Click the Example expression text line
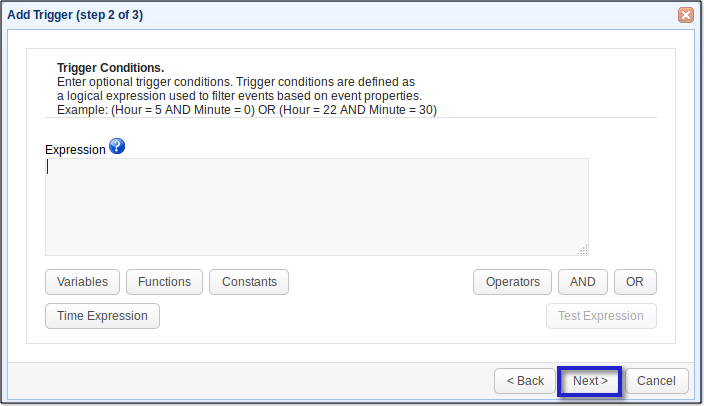This screenshot has width=704, height=406. (247, 109)
